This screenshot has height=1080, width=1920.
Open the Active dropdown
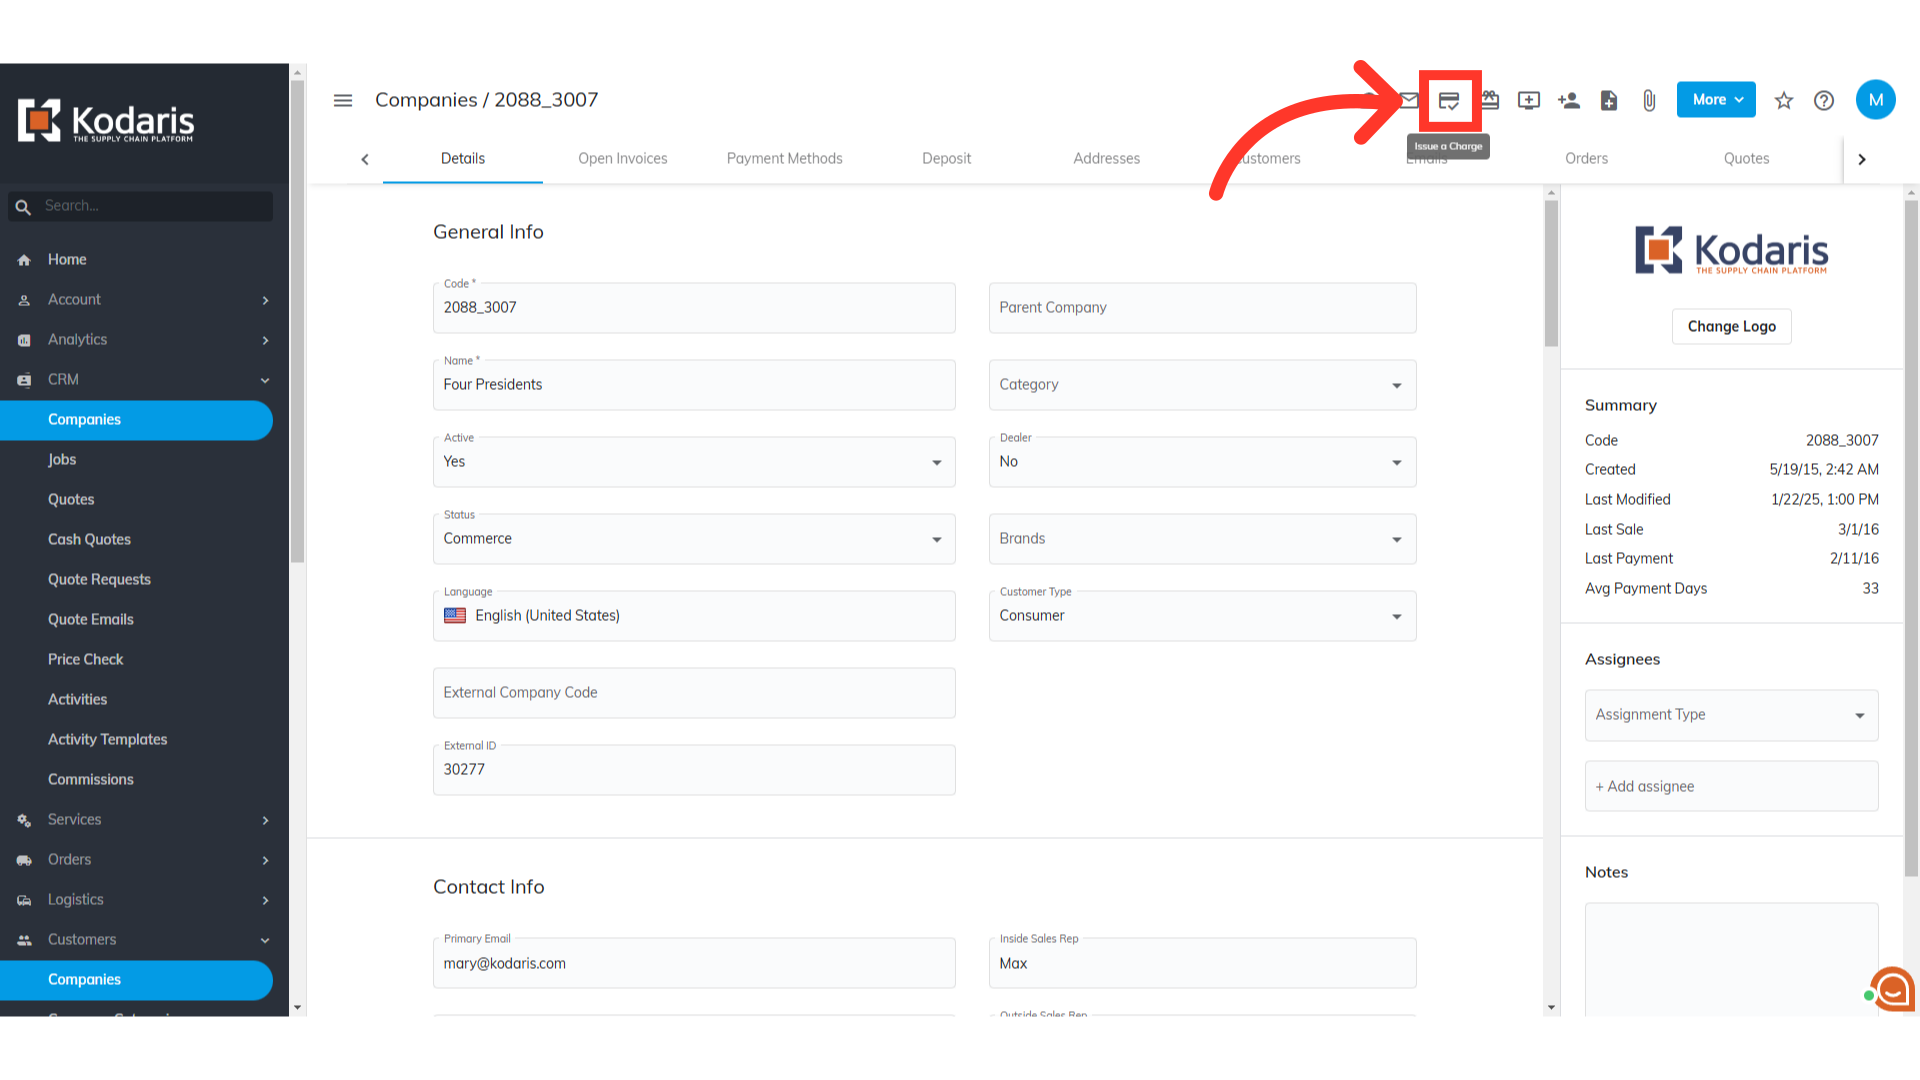693,462
